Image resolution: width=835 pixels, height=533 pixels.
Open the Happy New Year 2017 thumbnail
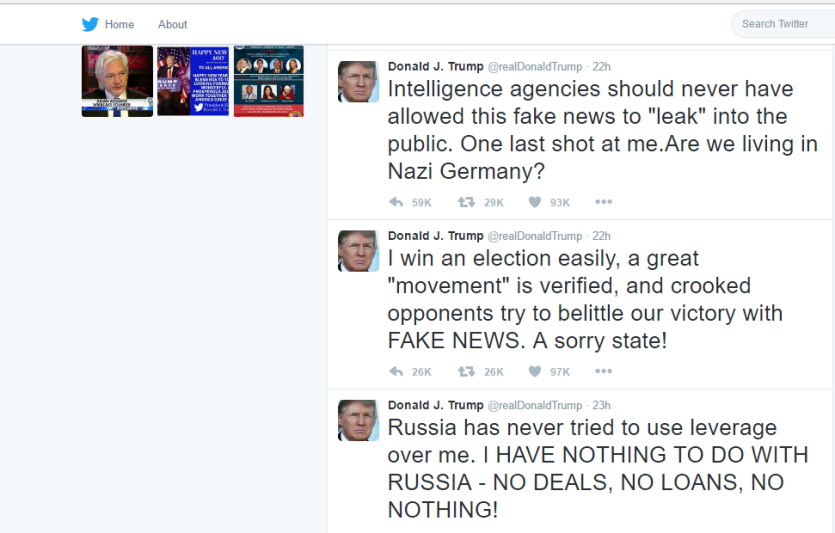click(193, 81)
